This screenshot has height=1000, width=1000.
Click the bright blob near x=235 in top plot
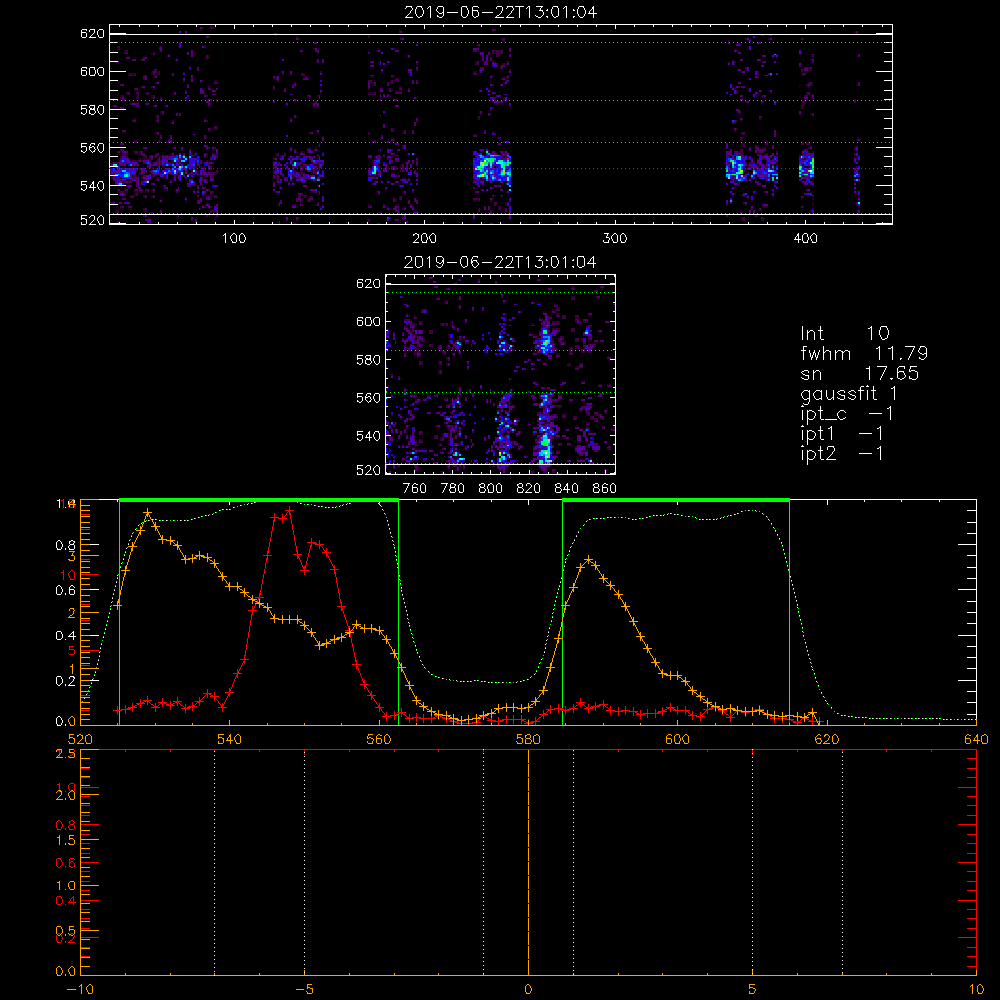(492, 167)
